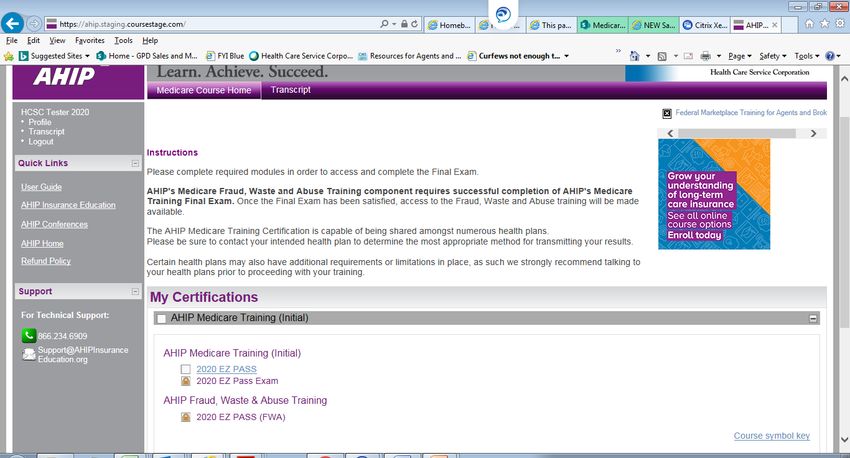The width and height of the screenshot is (850, 458).
Task: Open the Profile link under HCSC Tester
Action: 40,122
